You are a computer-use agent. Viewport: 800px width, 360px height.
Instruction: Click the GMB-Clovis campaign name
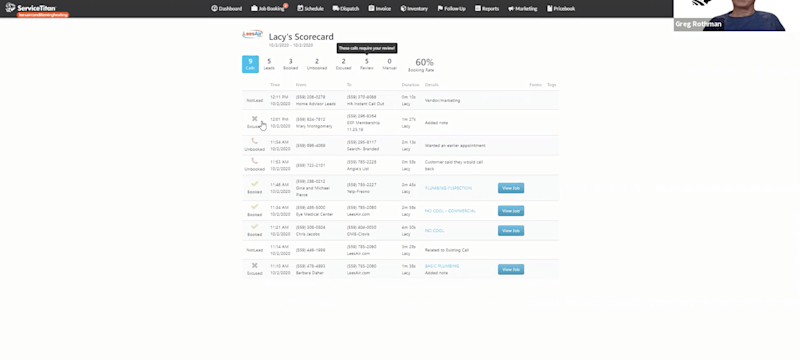359,234
